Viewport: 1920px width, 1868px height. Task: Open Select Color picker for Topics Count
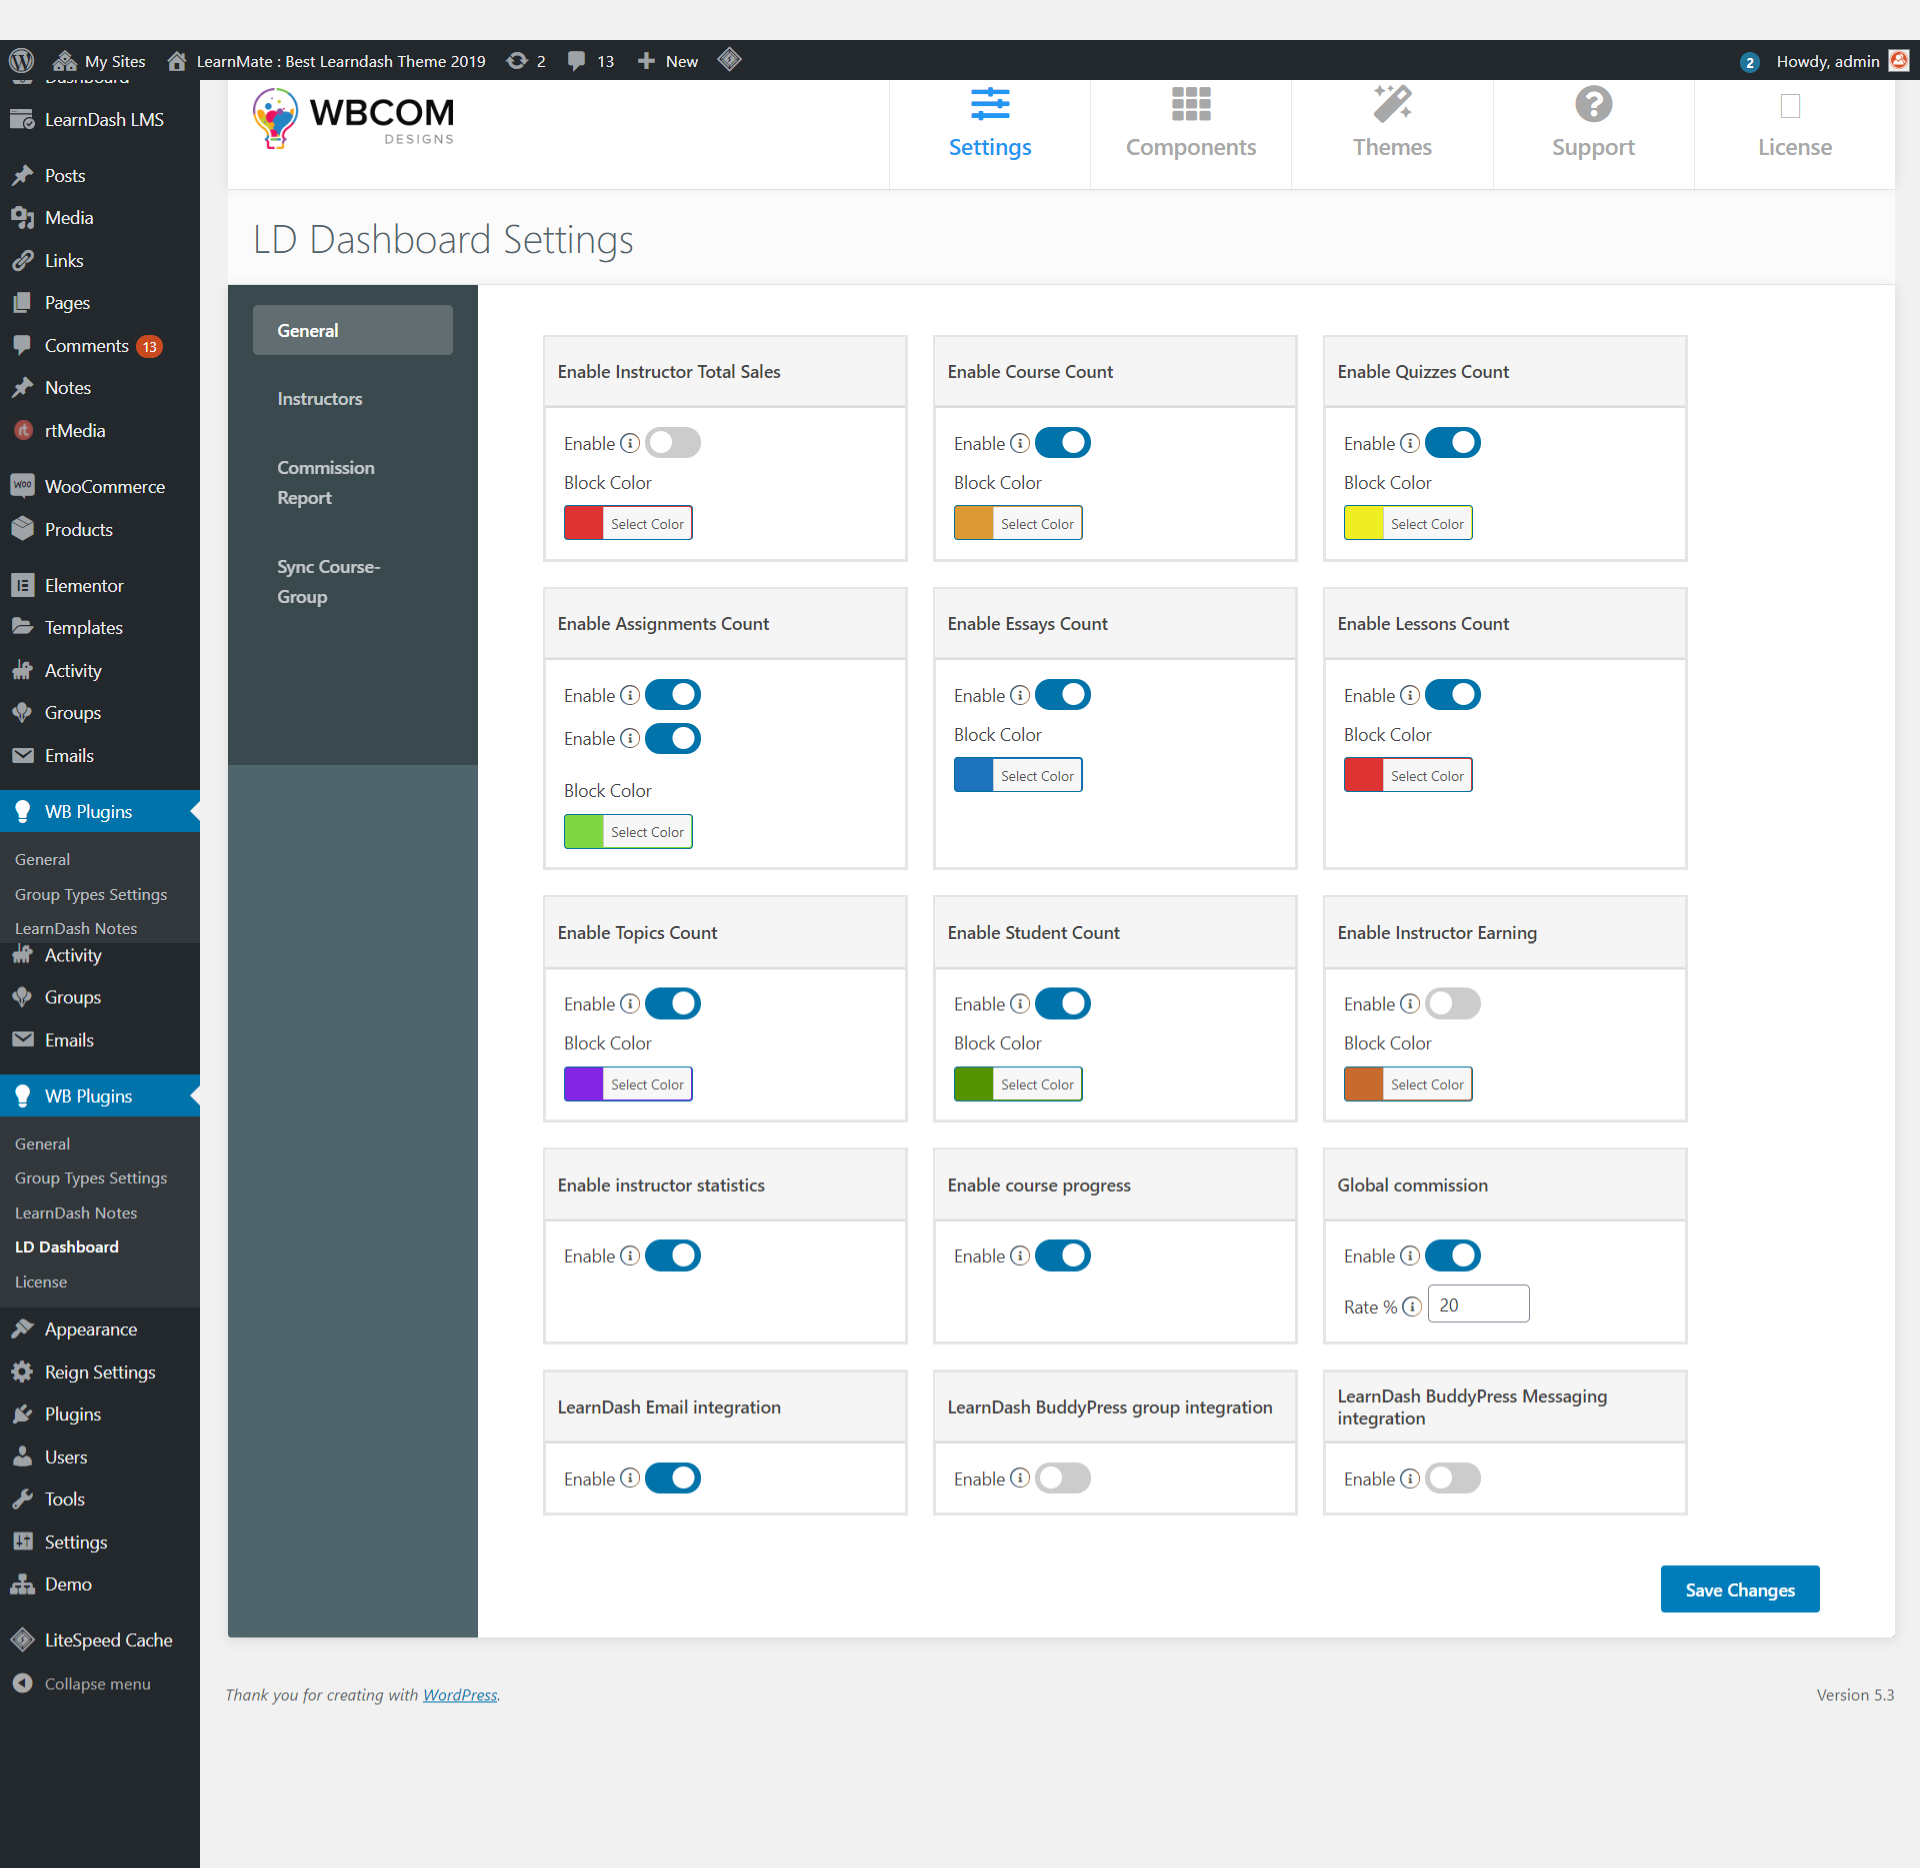click(x=646, y=1084)
